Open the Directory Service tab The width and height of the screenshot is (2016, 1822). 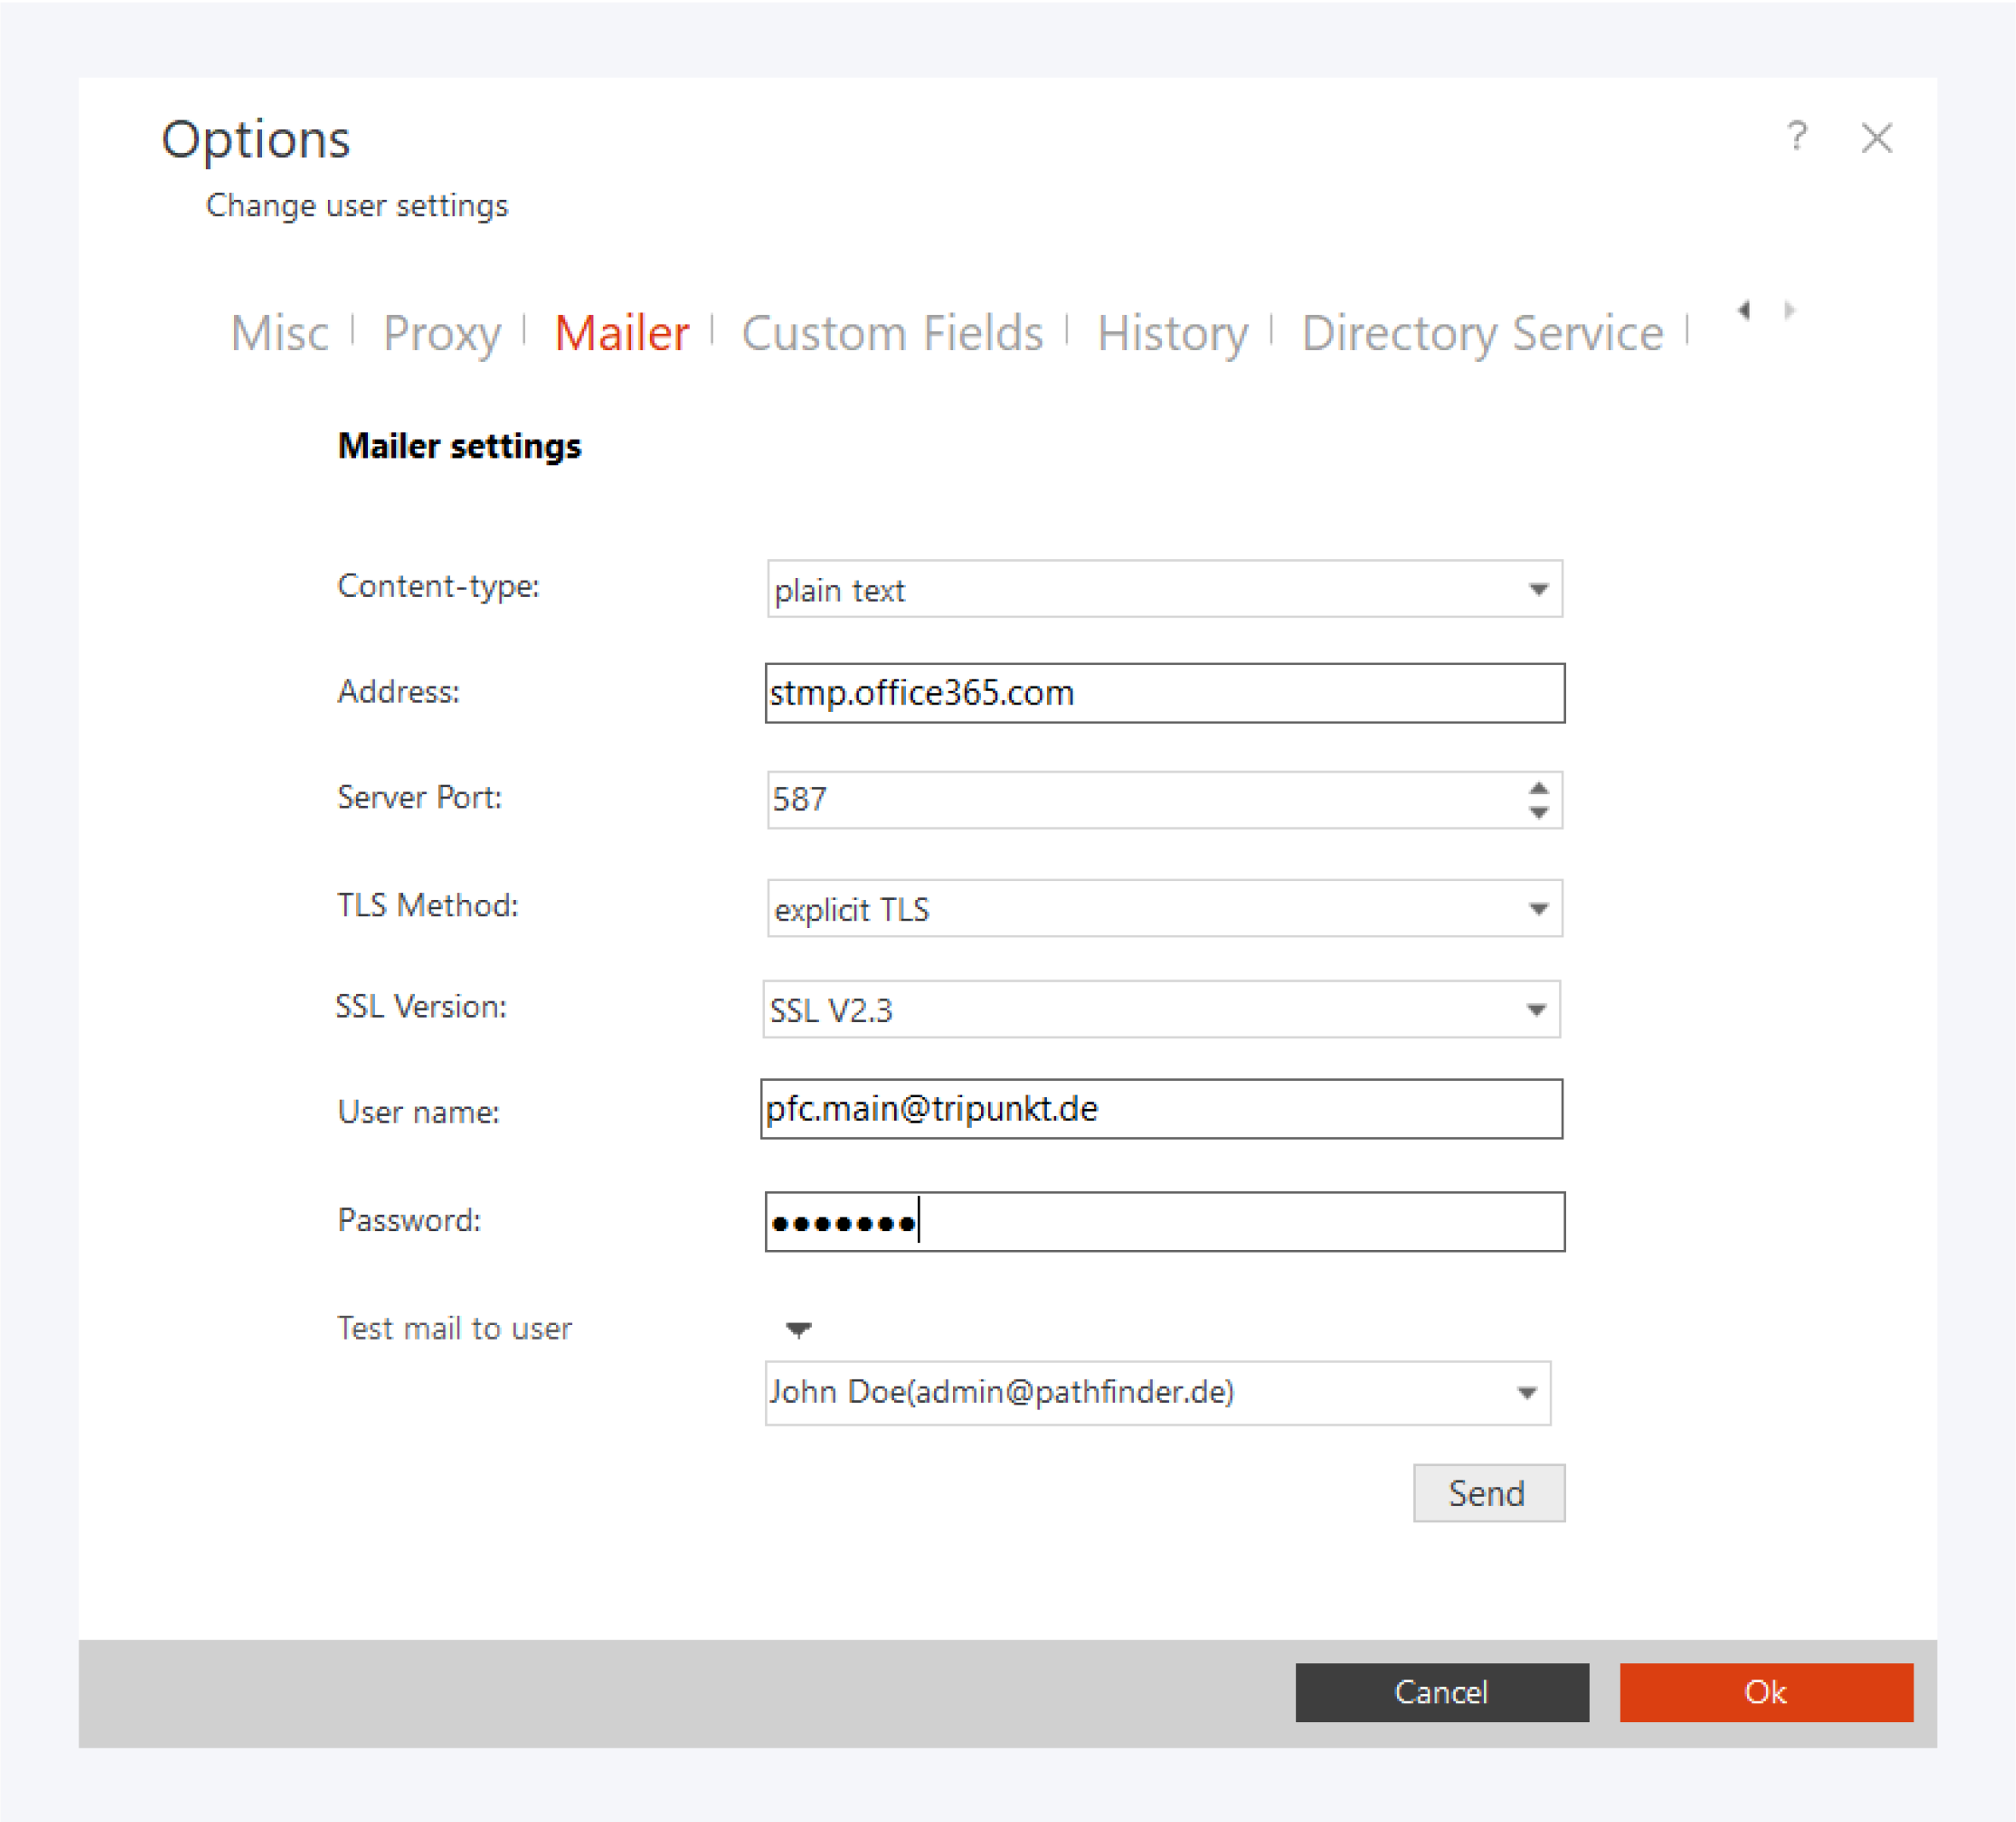pos(1482,333)
